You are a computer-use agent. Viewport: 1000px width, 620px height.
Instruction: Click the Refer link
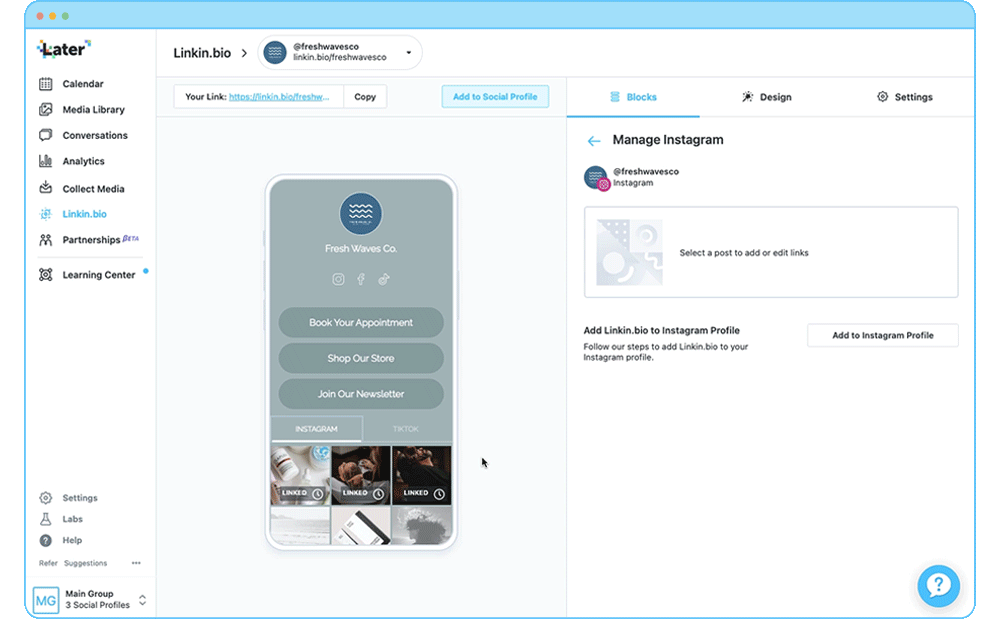(48, 563)
